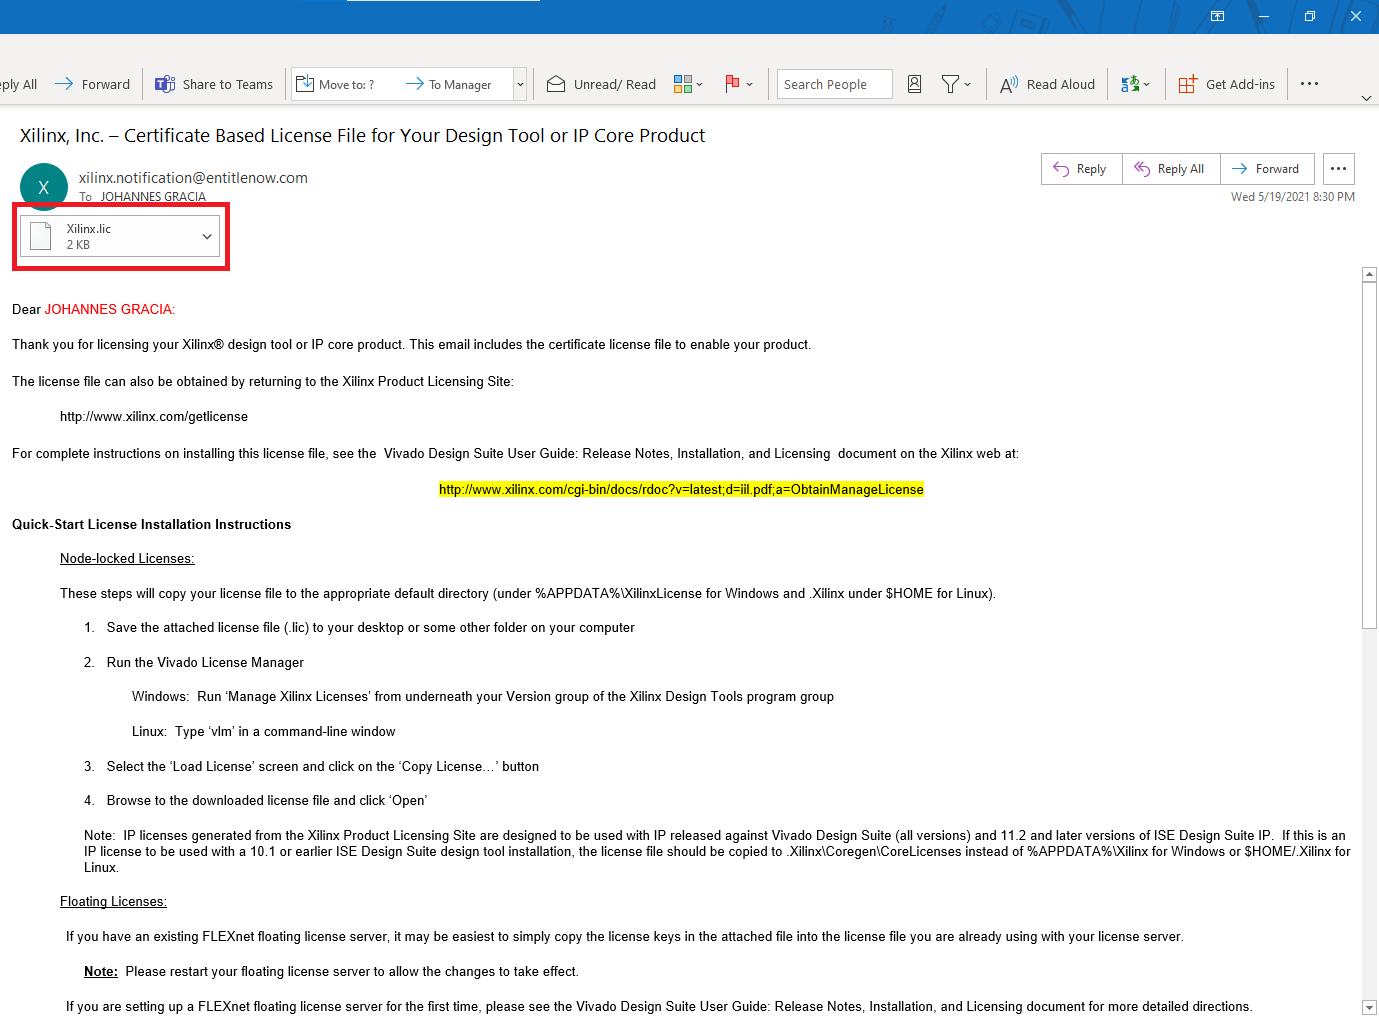Click the email subject line title
The image size is (1379, 1017).
pos(362,136)
